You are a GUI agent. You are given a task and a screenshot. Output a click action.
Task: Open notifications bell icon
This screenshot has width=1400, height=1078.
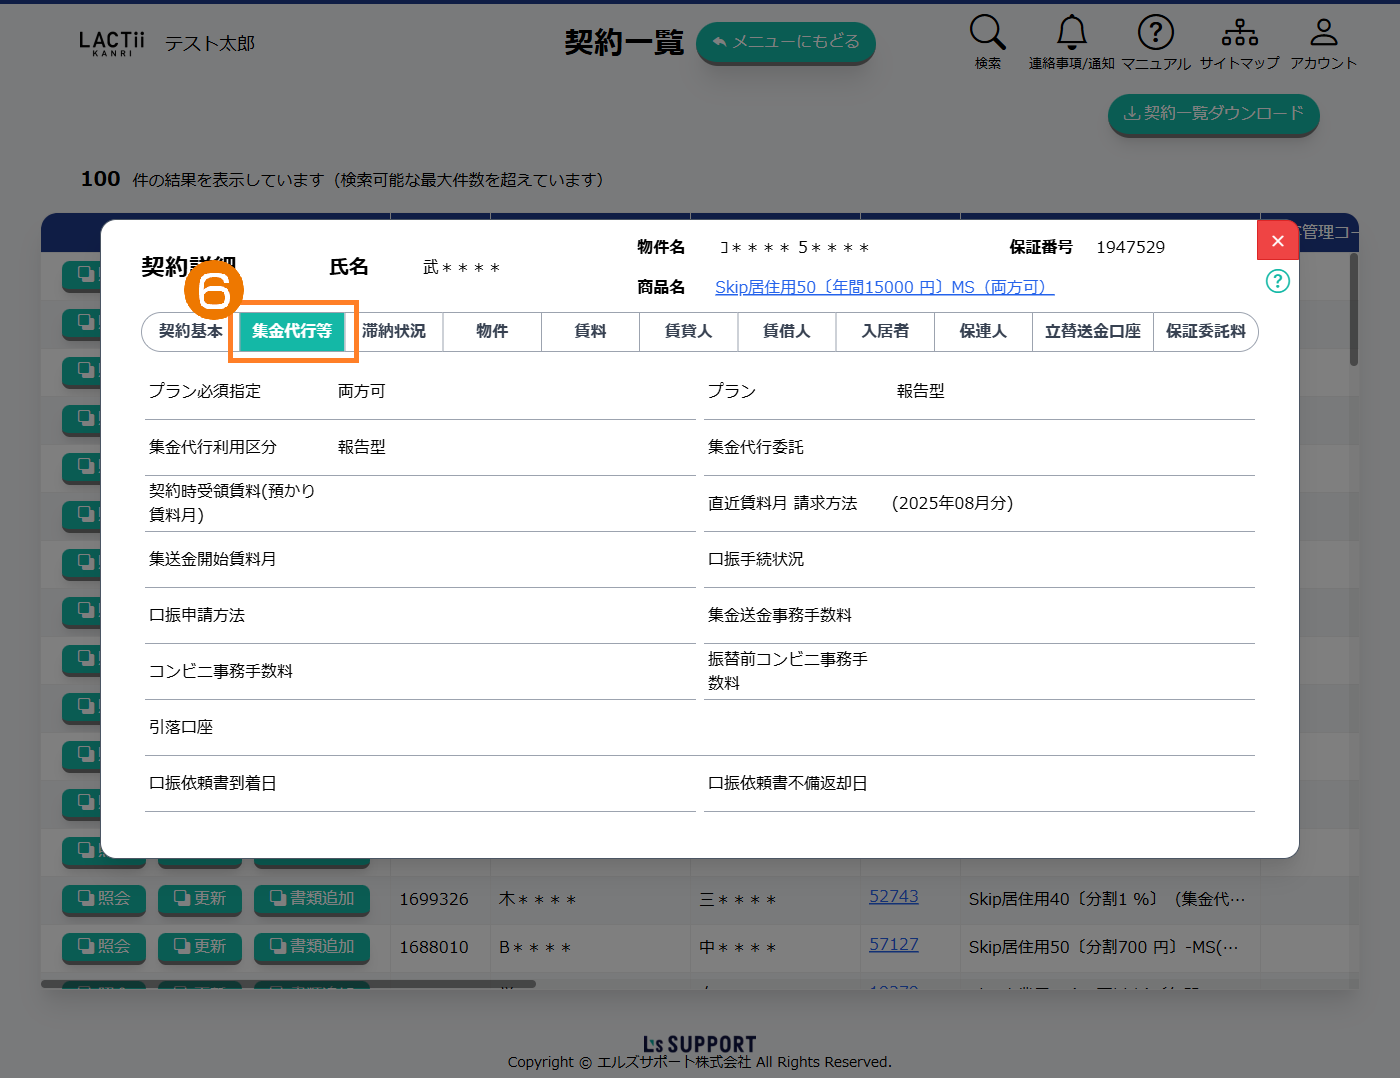[1071, 33]
